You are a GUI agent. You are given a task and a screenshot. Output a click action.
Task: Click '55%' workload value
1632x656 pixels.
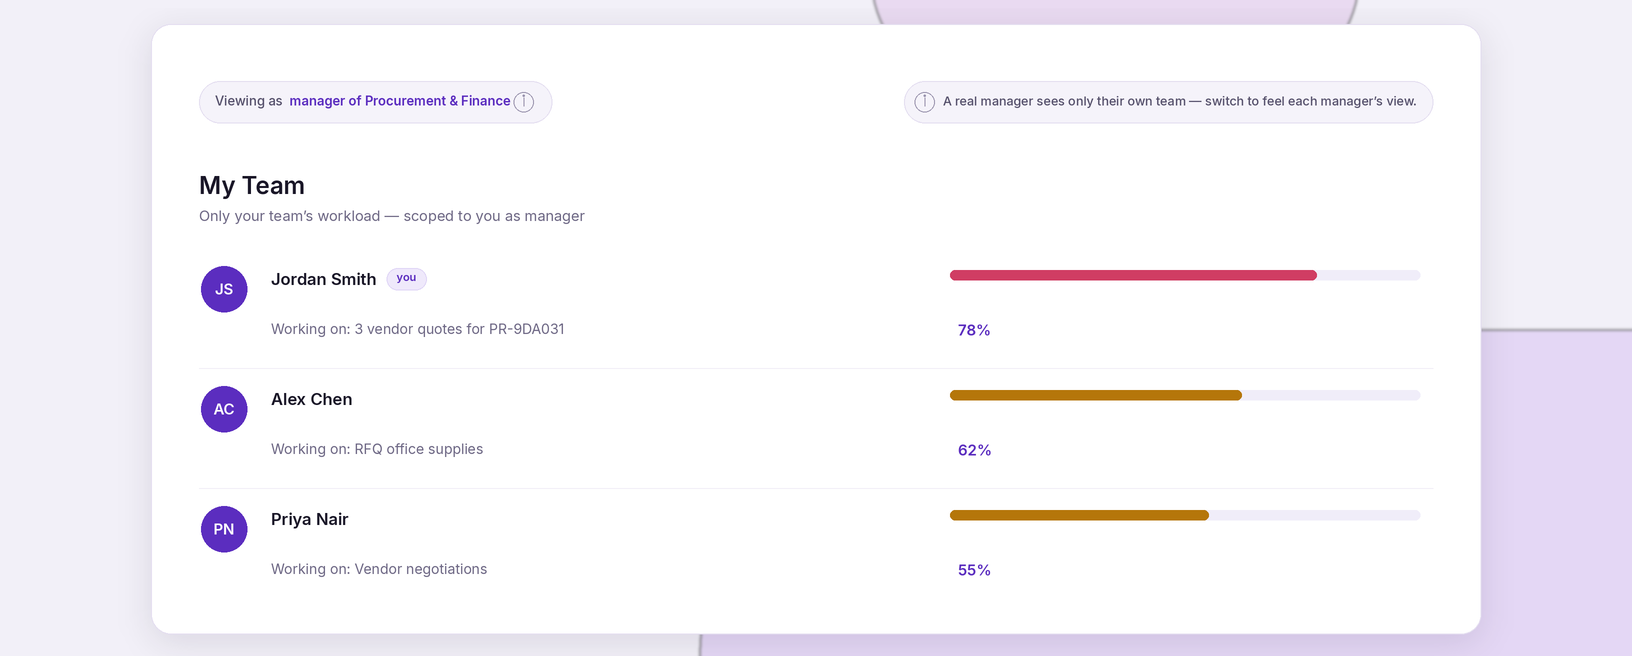point(974,570)
